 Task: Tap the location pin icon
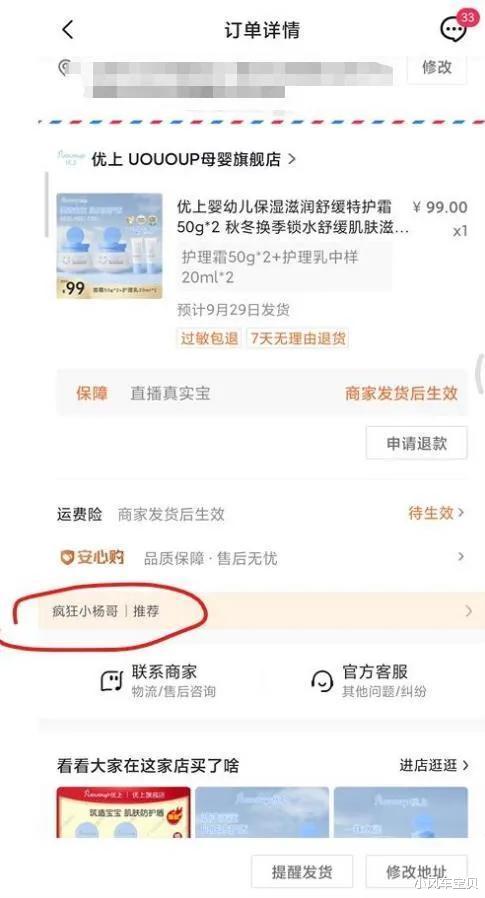click(64, 67)
